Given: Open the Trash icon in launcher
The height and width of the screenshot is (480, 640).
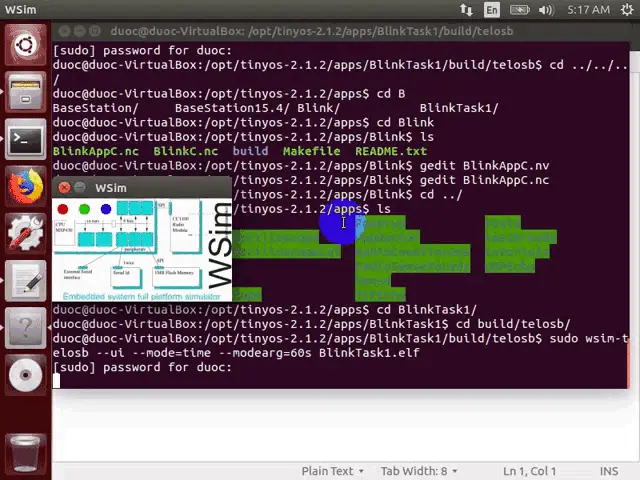Looking at the screenshot, I should point(25,453).
